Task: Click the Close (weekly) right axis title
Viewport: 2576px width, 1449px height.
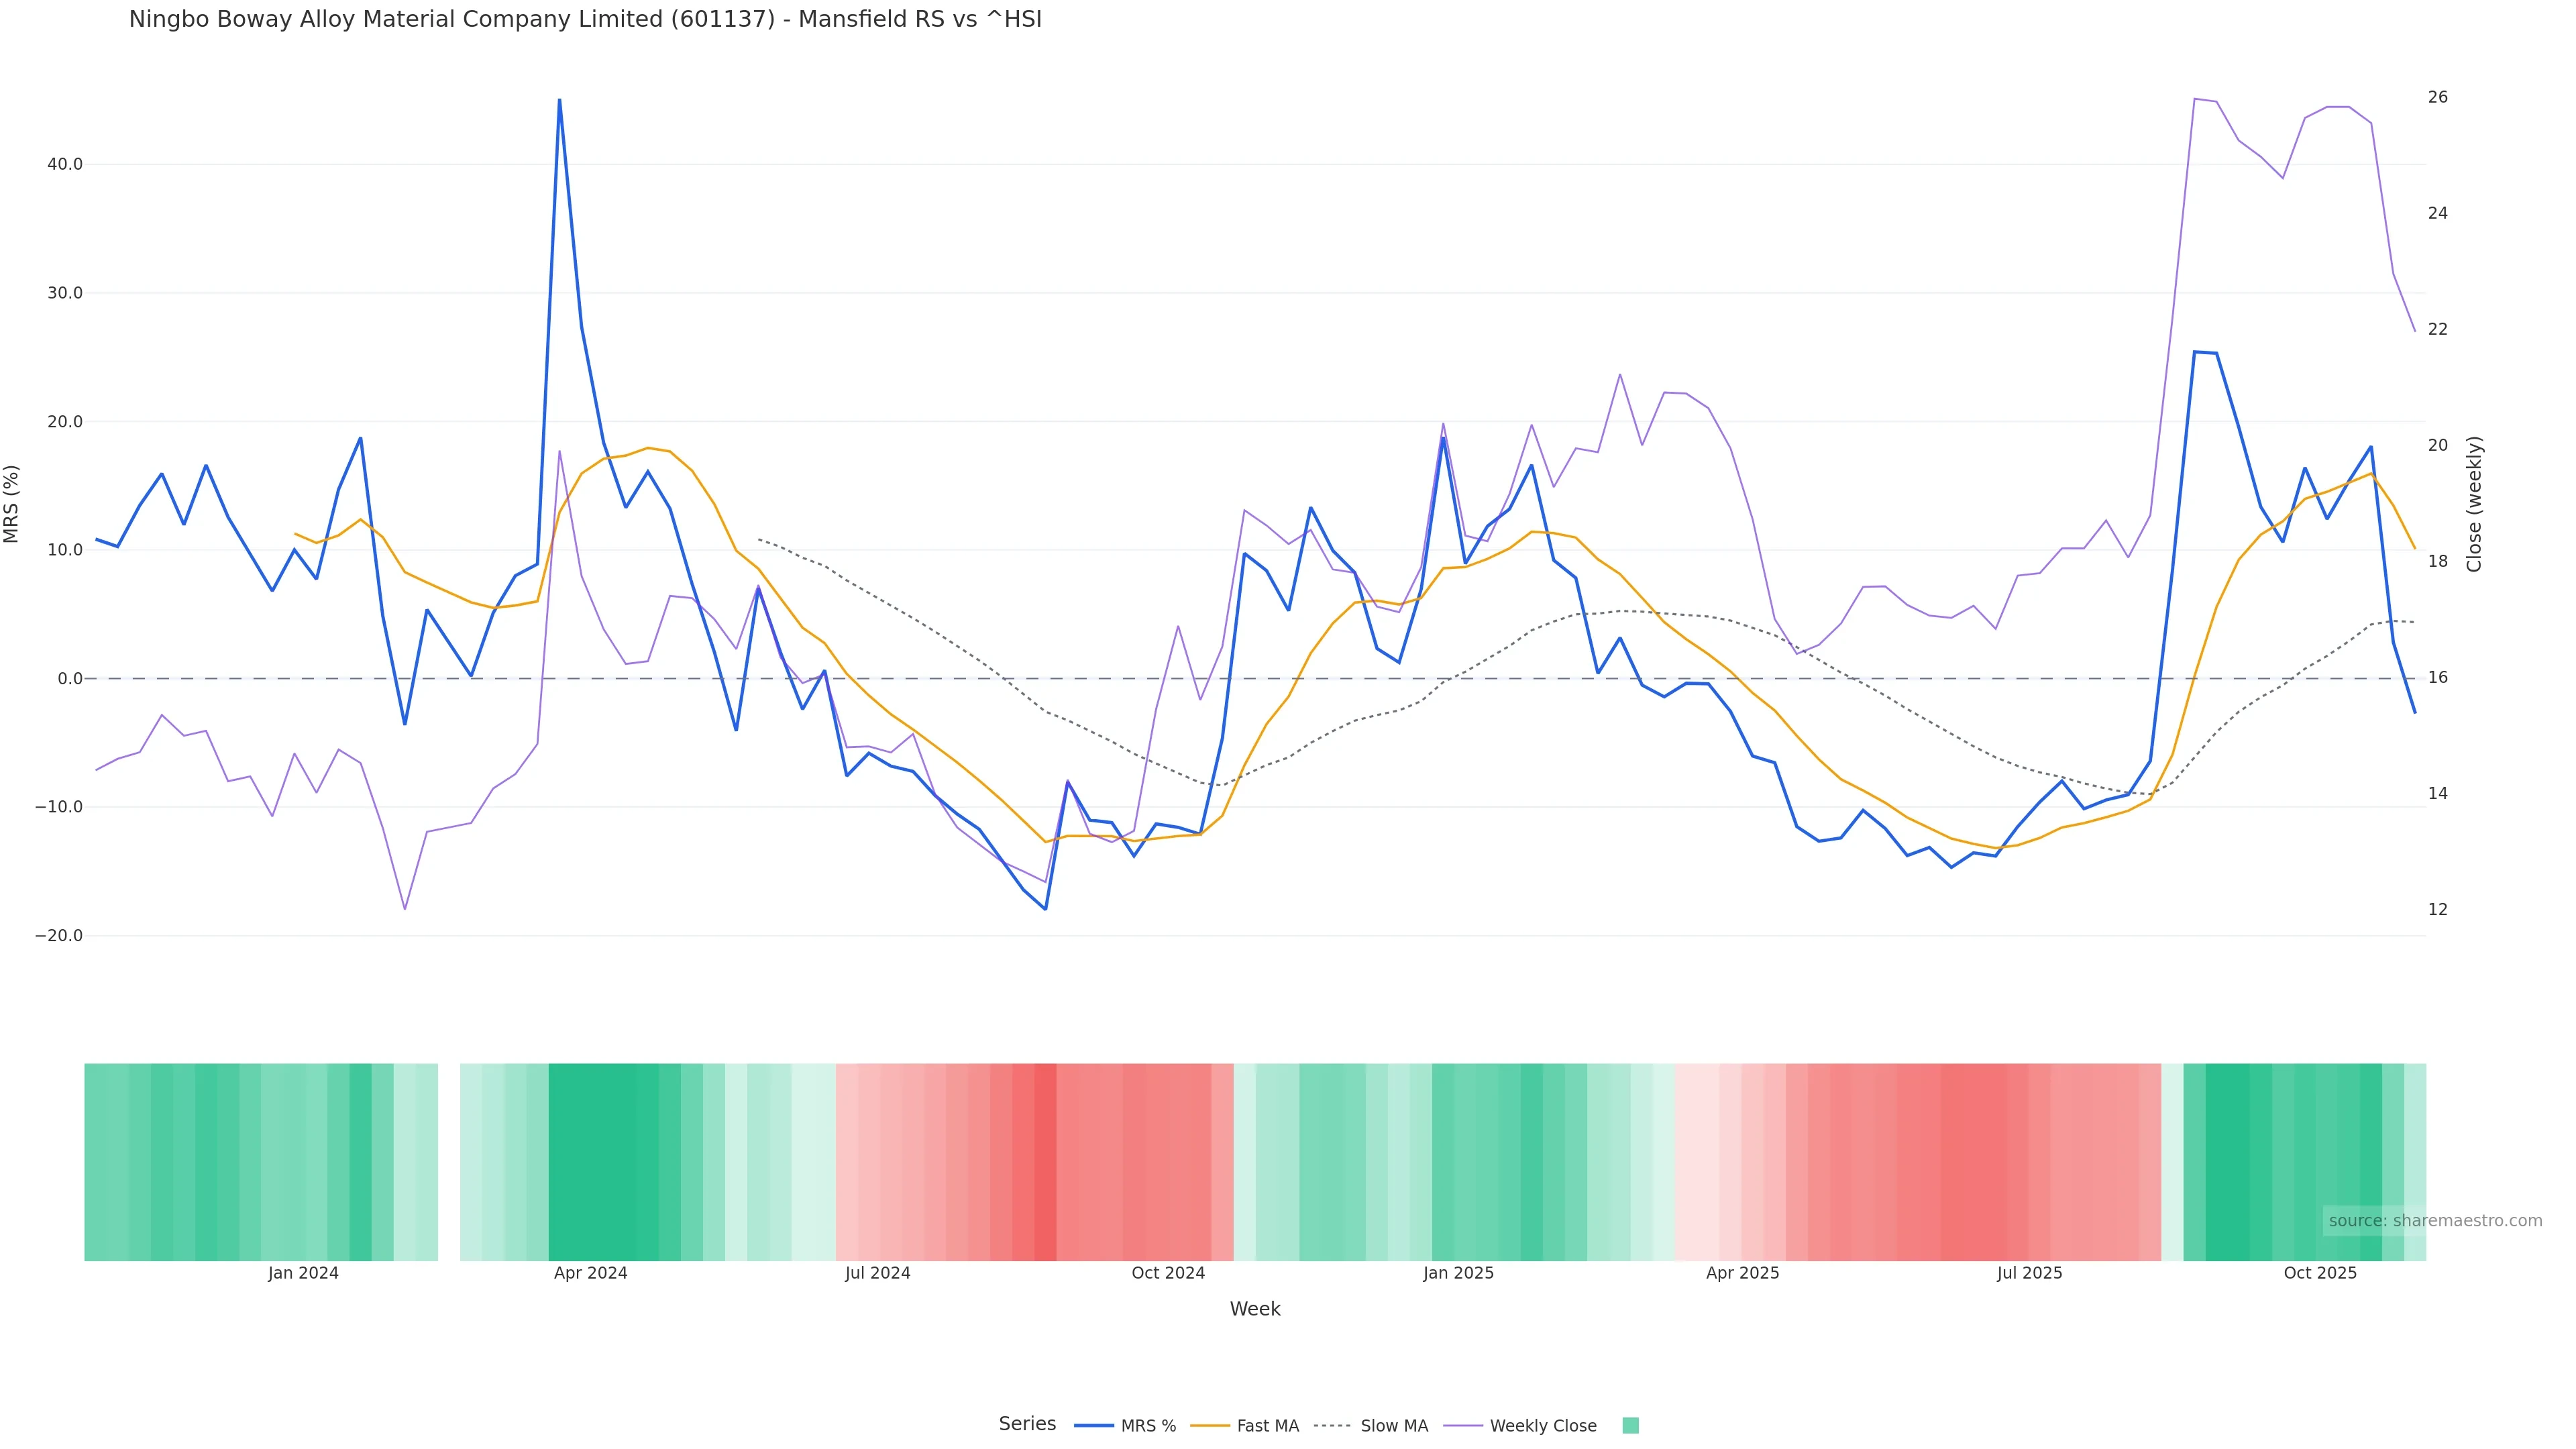Action: (x=2474, y=504)
